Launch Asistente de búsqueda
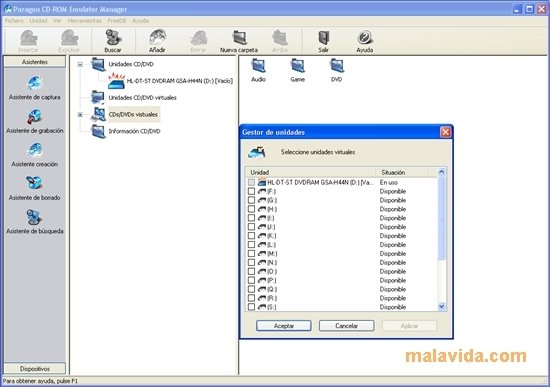Screen dimensions: 550x387 34,222
